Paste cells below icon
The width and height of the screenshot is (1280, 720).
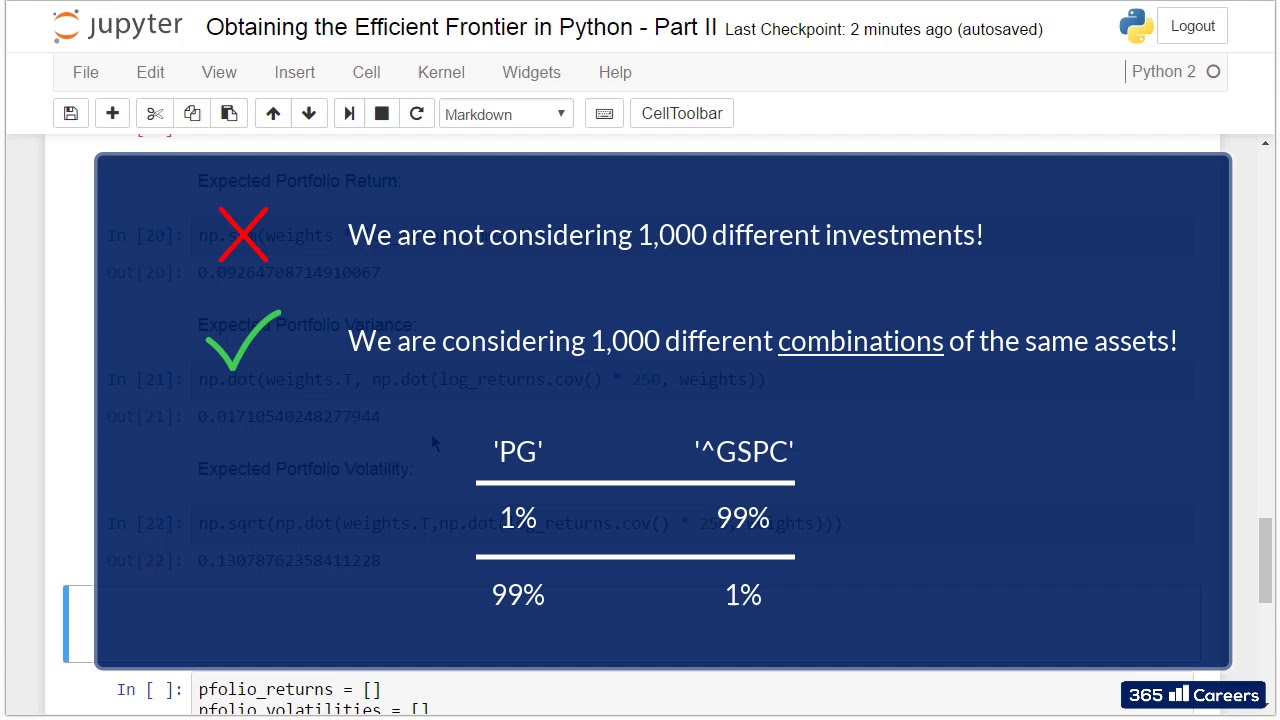(229, 113)
